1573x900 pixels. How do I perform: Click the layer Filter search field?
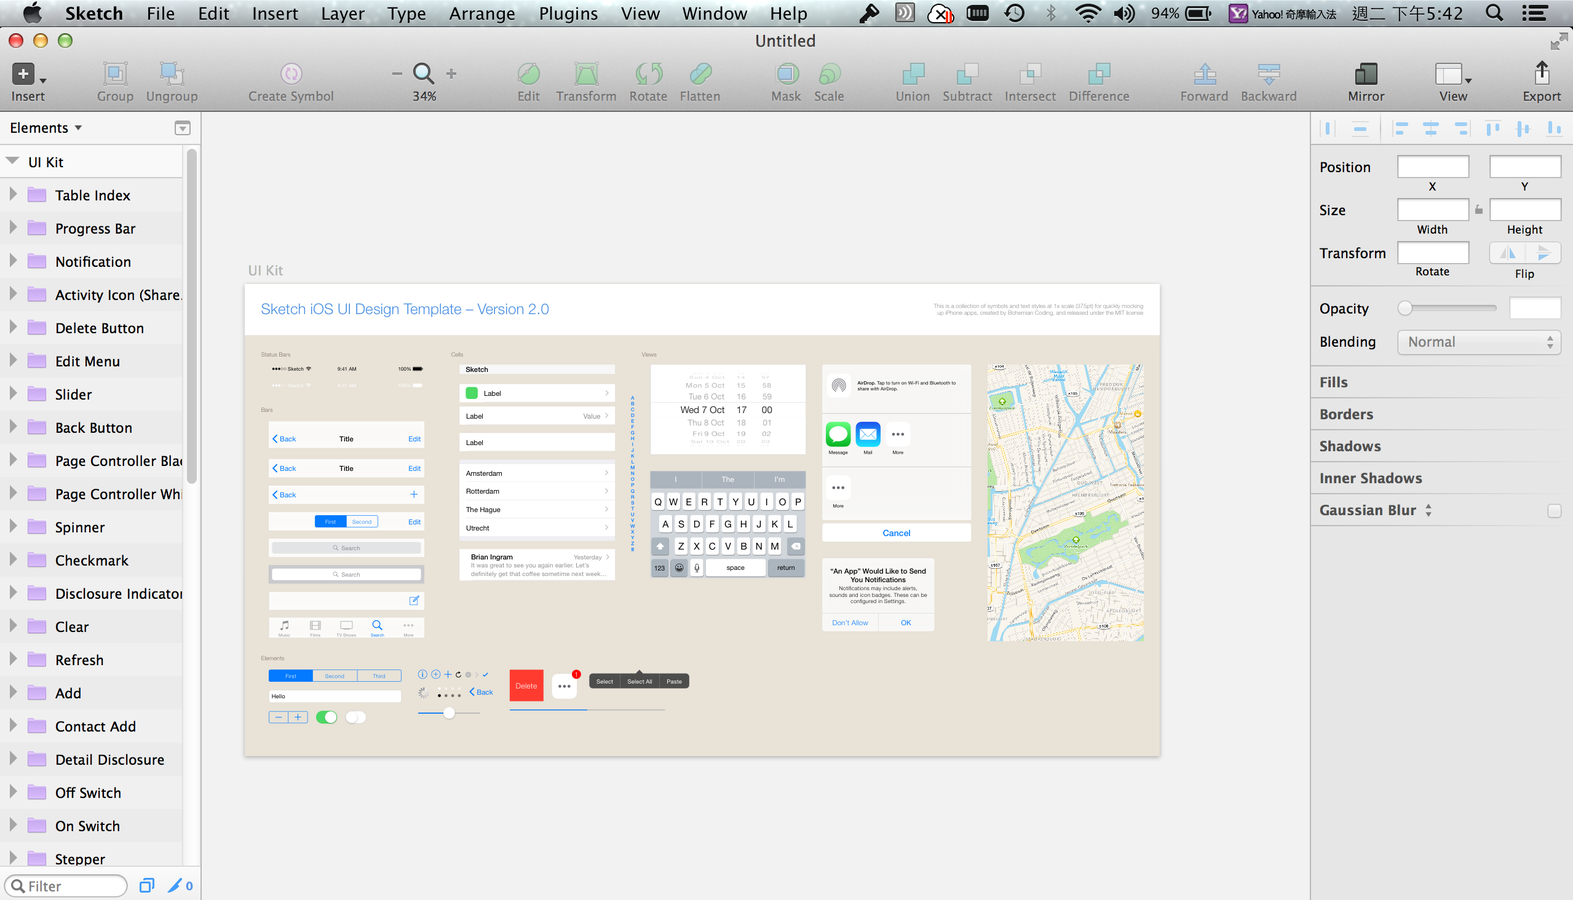(x=66, y=886)
